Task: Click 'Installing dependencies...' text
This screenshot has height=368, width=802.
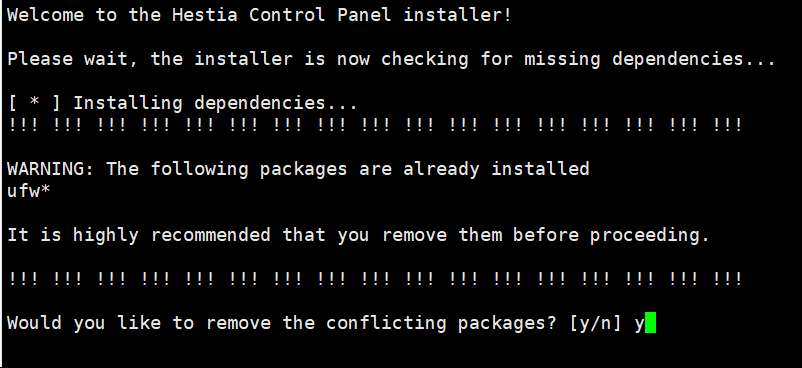Action: click(x=215, y=103)
